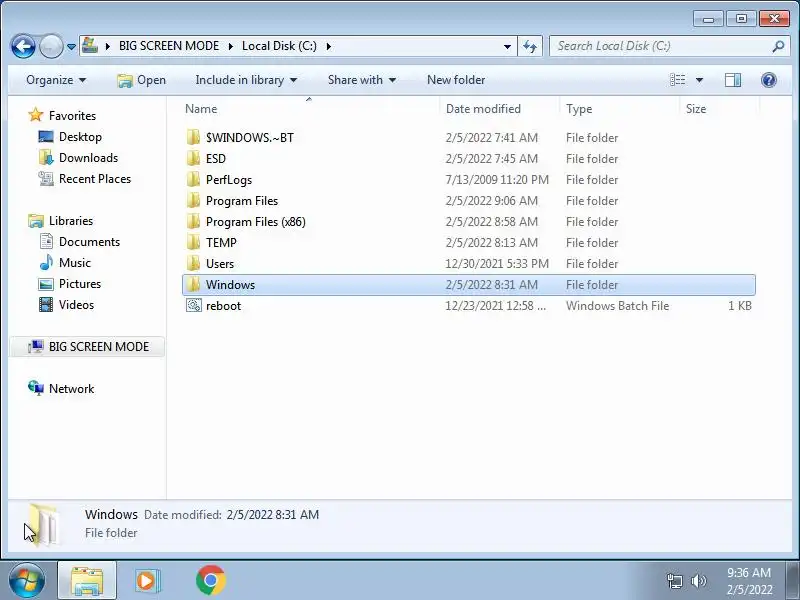Go back with the Back arrow button
The image size is (800, 600).
click(23, 47)
